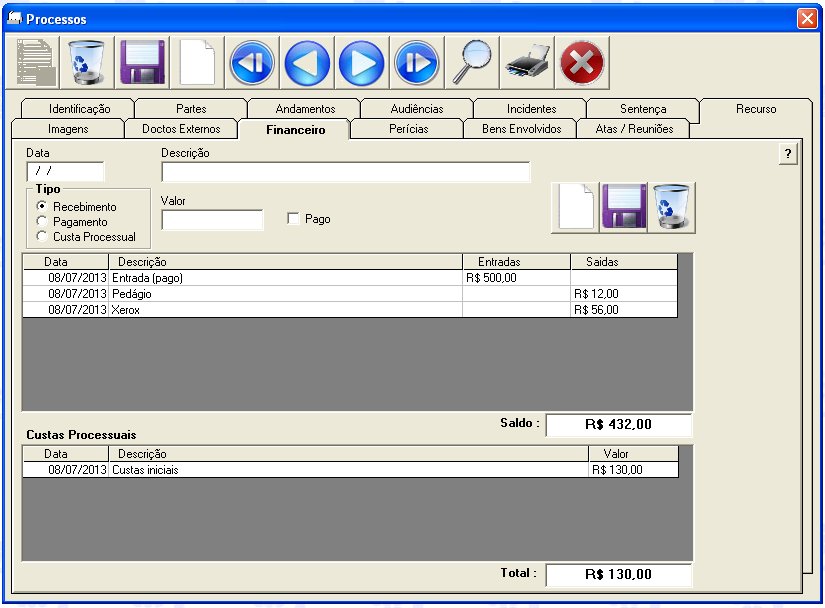Open the Sentença tab
The width and height of the screenshot is (825, 608).
click(643, 109)
